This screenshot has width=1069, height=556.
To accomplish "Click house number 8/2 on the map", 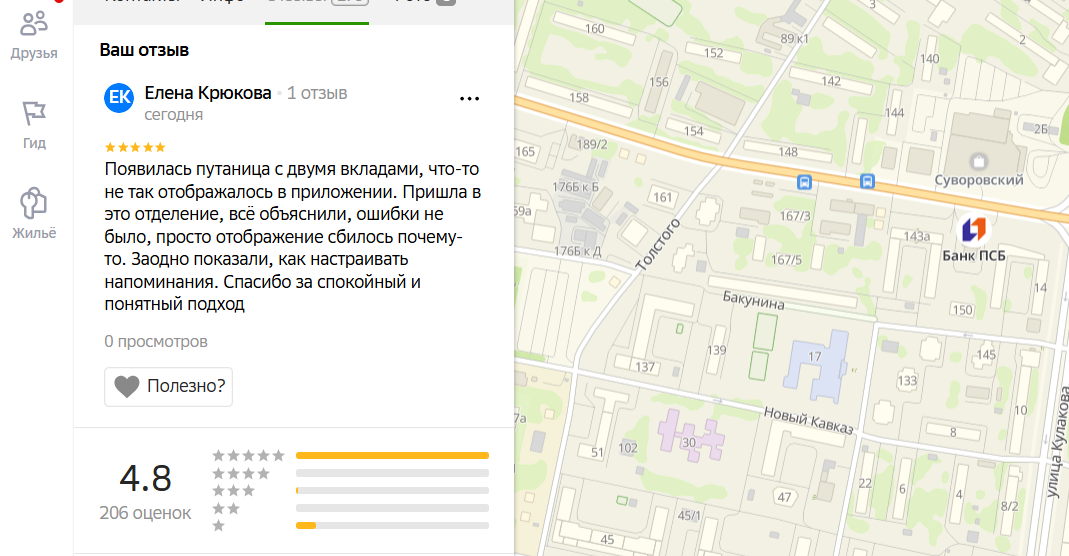I will [1010, 506].
